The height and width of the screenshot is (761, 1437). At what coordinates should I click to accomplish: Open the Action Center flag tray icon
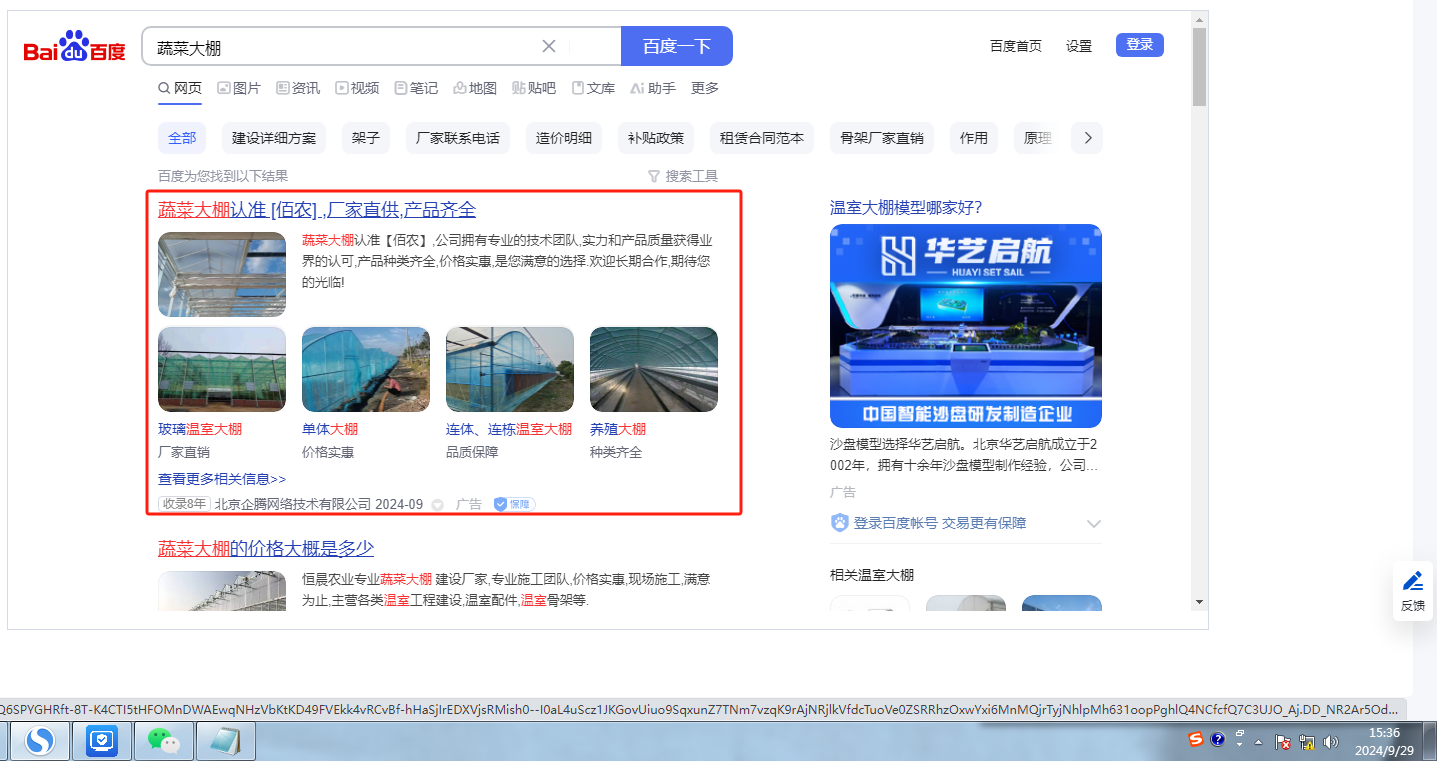pos(1283,742)
